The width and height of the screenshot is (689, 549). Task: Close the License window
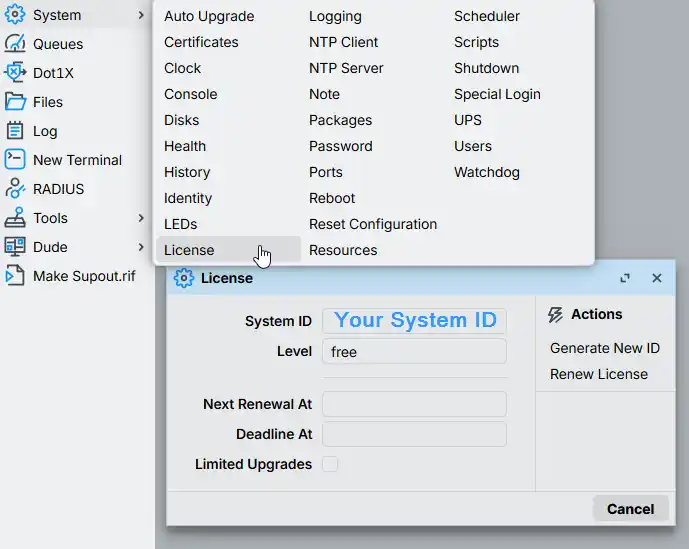click(x=656, y=278)
